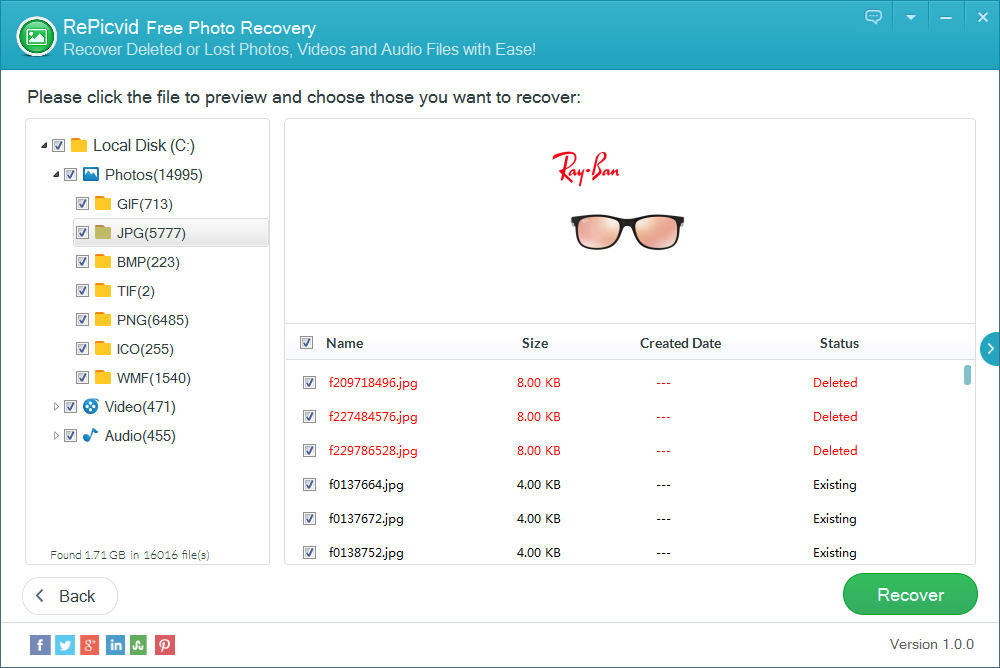Image resolution: width=1000 pixels, height=668 pixels.
Task: Open the feedback chat icon in title bar
Action: (x=873, y=16)
